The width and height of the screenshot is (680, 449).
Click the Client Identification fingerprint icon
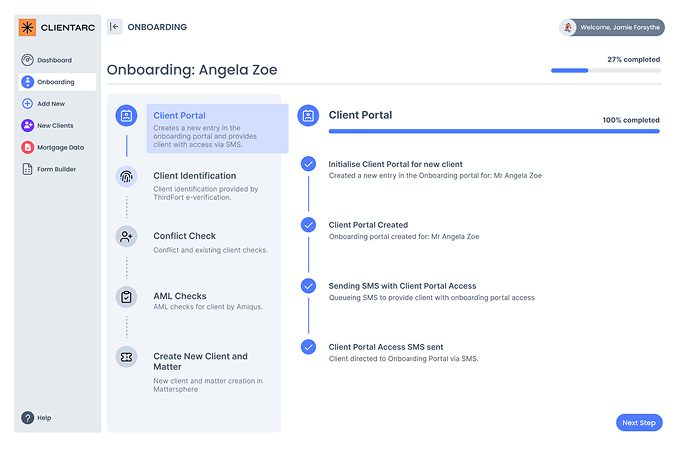(126, 177)
